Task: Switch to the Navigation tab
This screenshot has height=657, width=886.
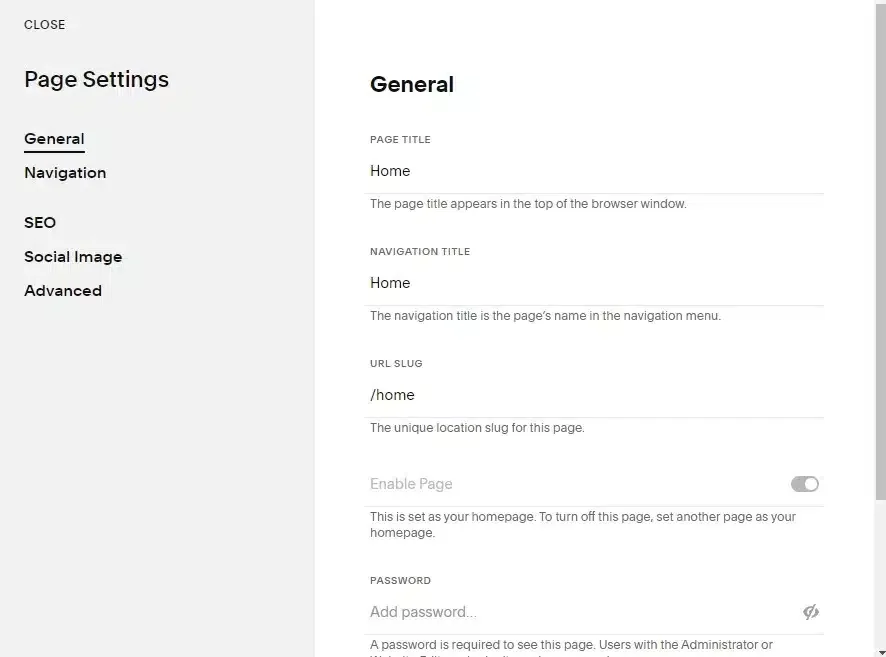Action: click(x=65, y=173)
